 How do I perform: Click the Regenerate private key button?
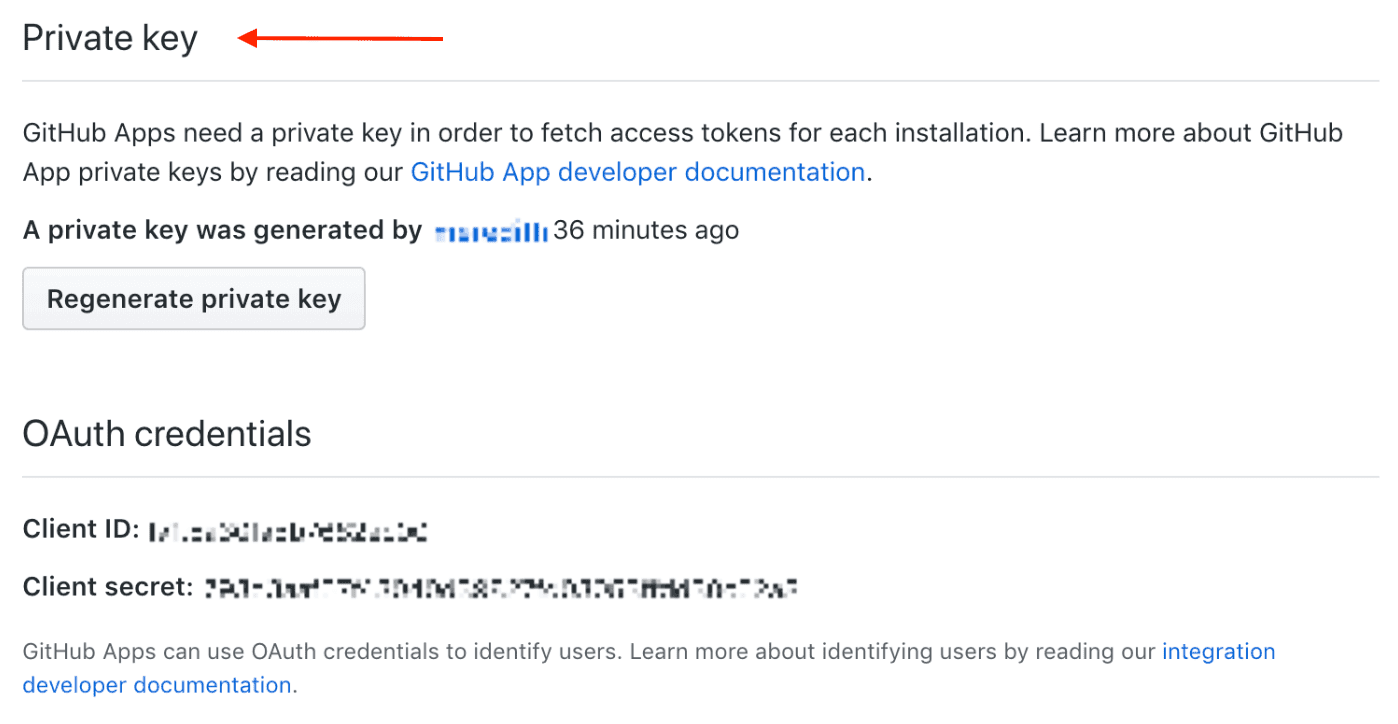point(193,298)
